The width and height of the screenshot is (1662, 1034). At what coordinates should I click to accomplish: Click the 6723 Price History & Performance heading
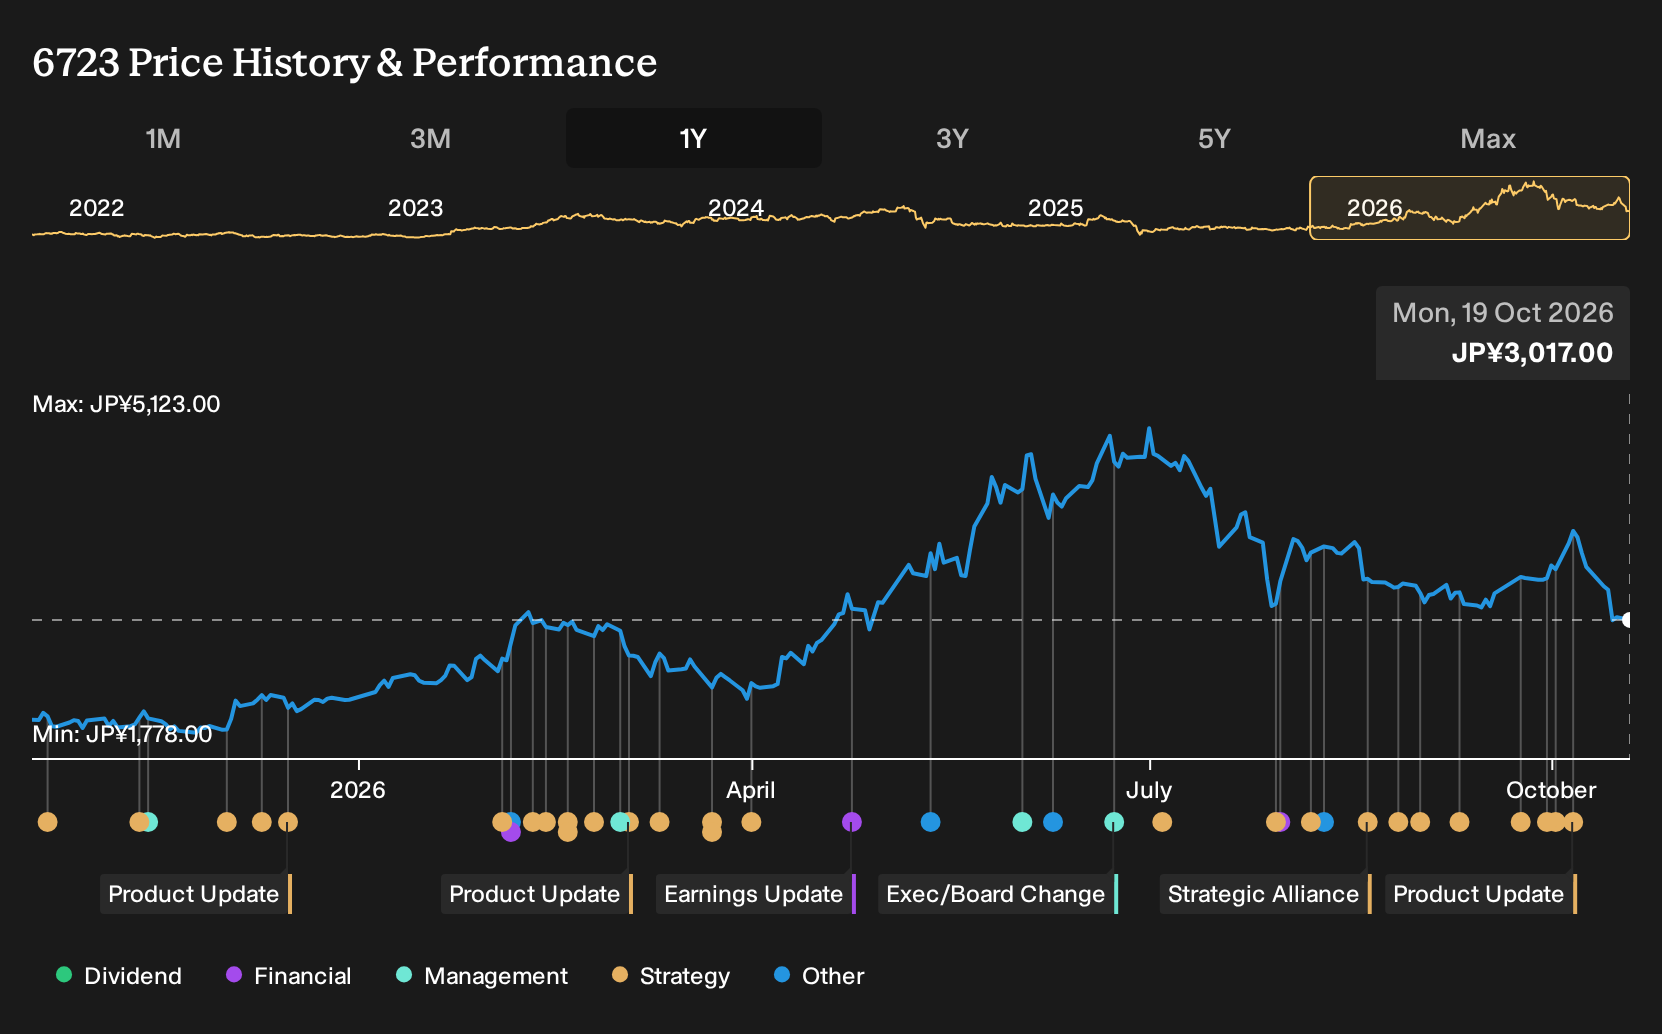coord(345,62)
